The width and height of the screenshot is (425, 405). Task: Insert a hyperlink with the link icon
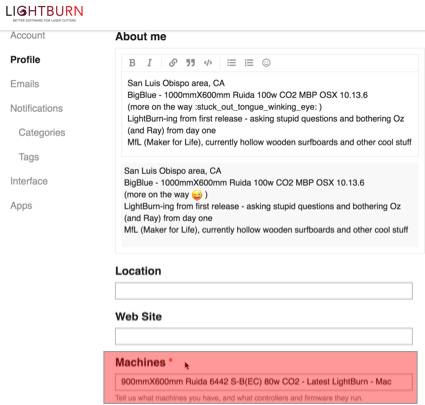(173, 63)
